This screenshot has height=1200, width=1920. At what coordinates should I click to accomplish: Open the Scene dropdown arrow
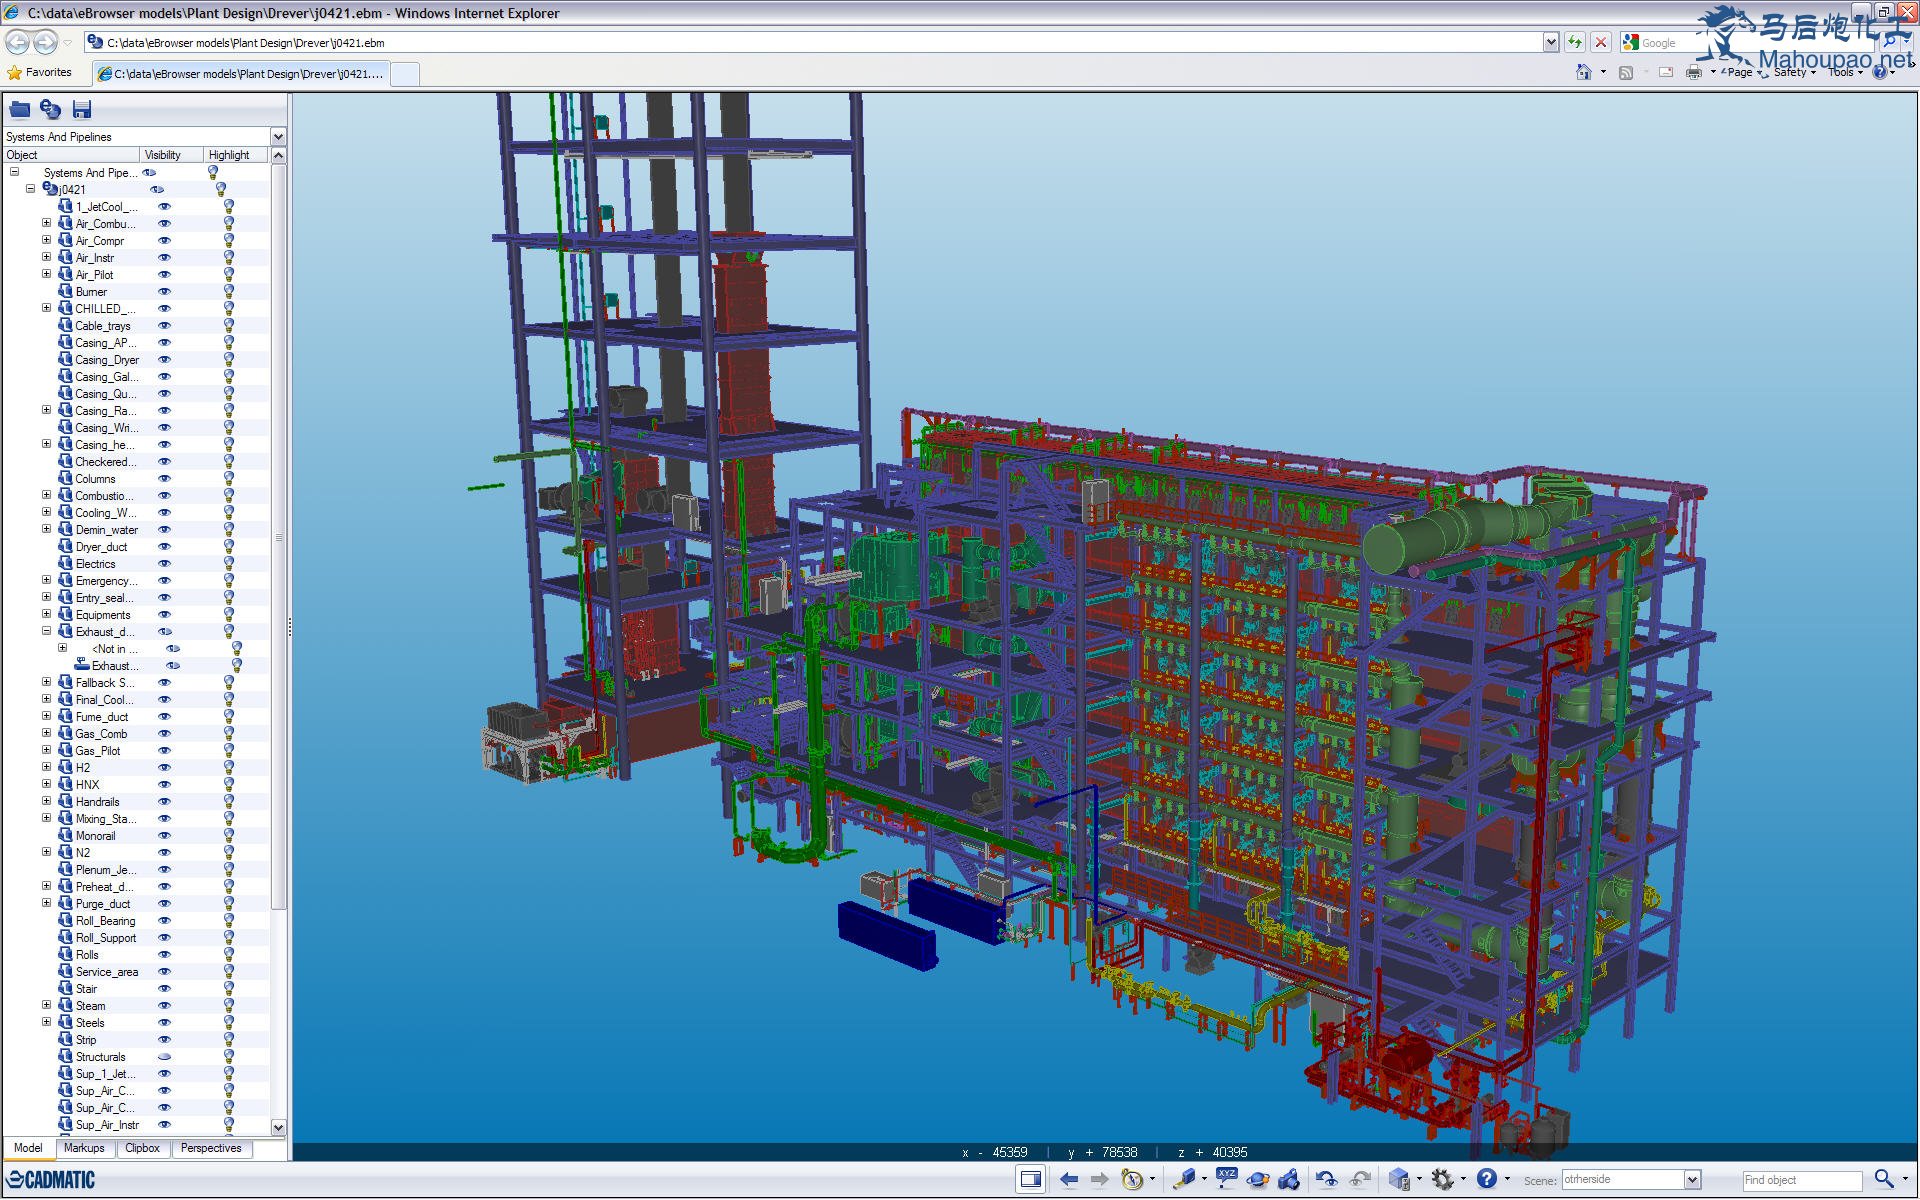coord(1692,1180)
